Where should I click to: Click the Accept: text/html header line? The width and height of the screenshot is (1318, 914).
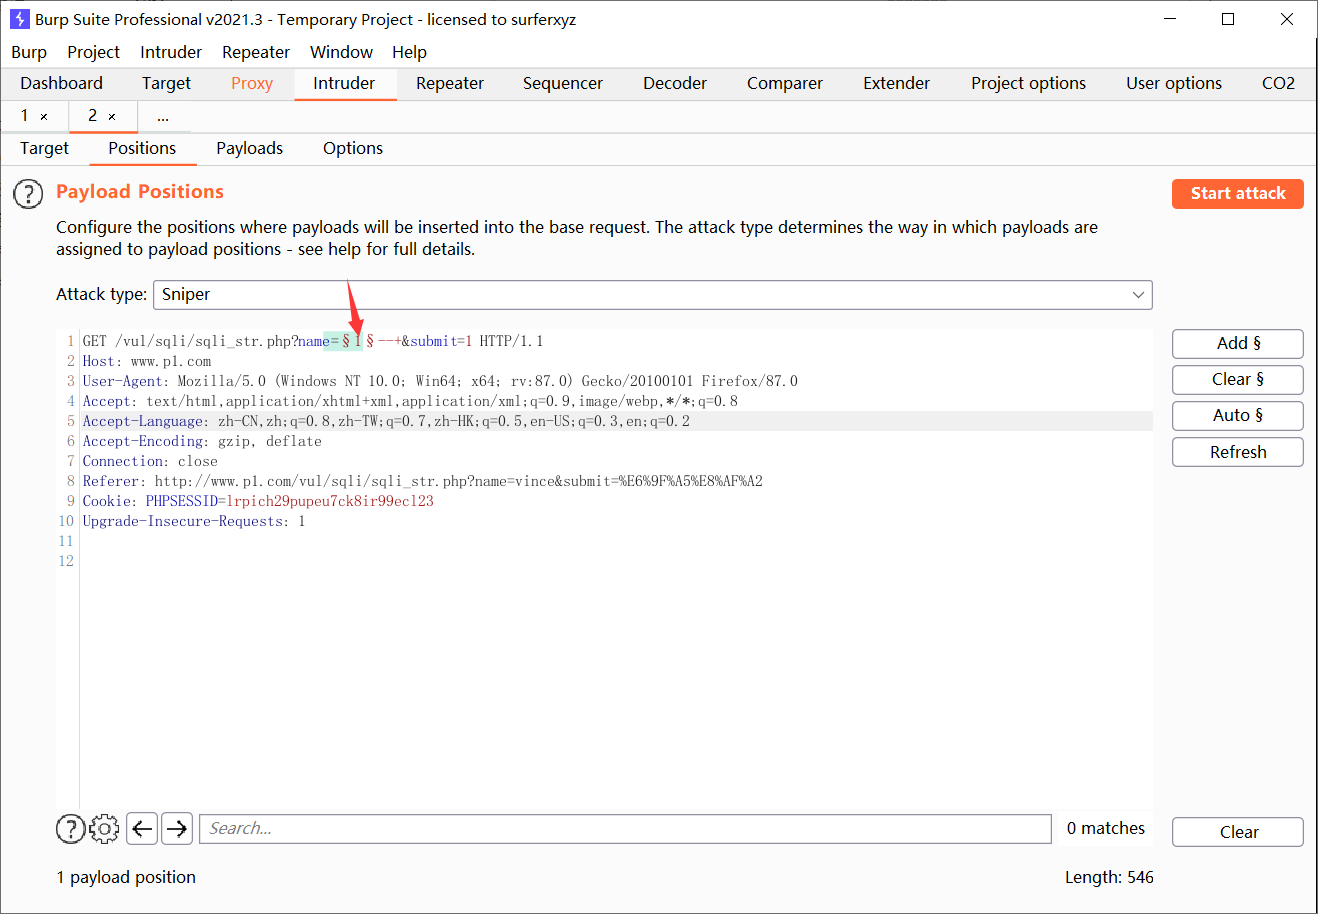point(410,401)
